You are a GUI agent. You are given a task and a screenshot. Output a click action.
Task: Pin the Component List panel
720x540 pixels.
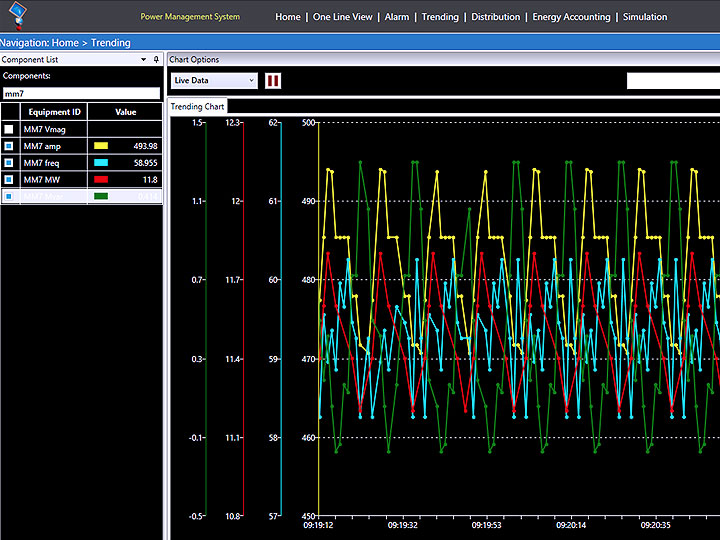click(x=156, y=60)
